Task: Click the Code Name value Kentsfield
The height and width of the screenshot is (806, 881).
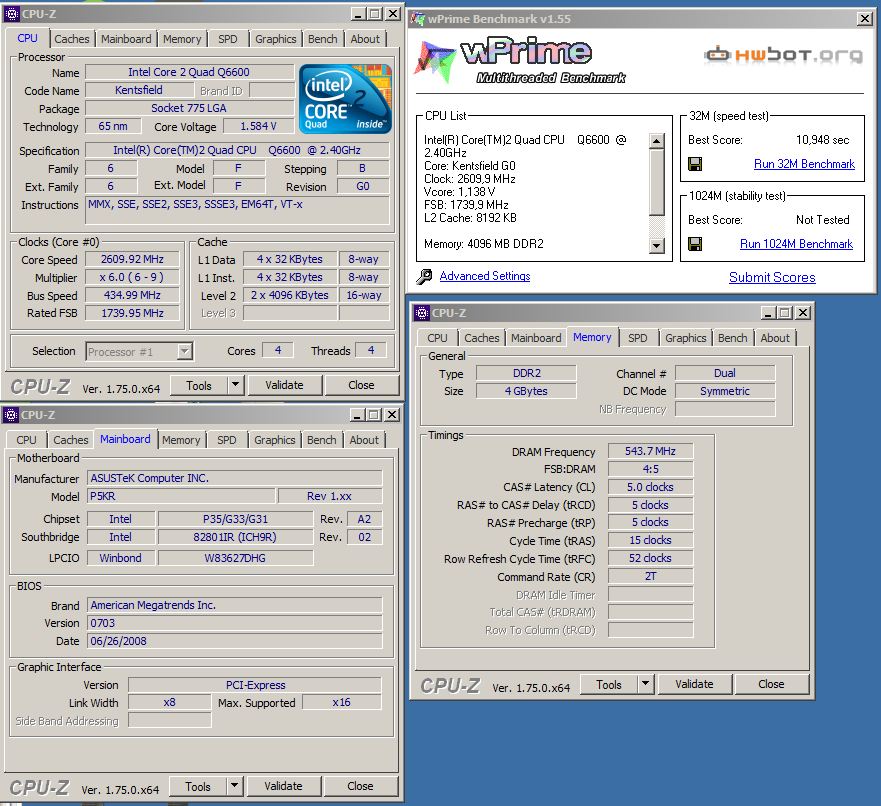Action: (139, 90)
